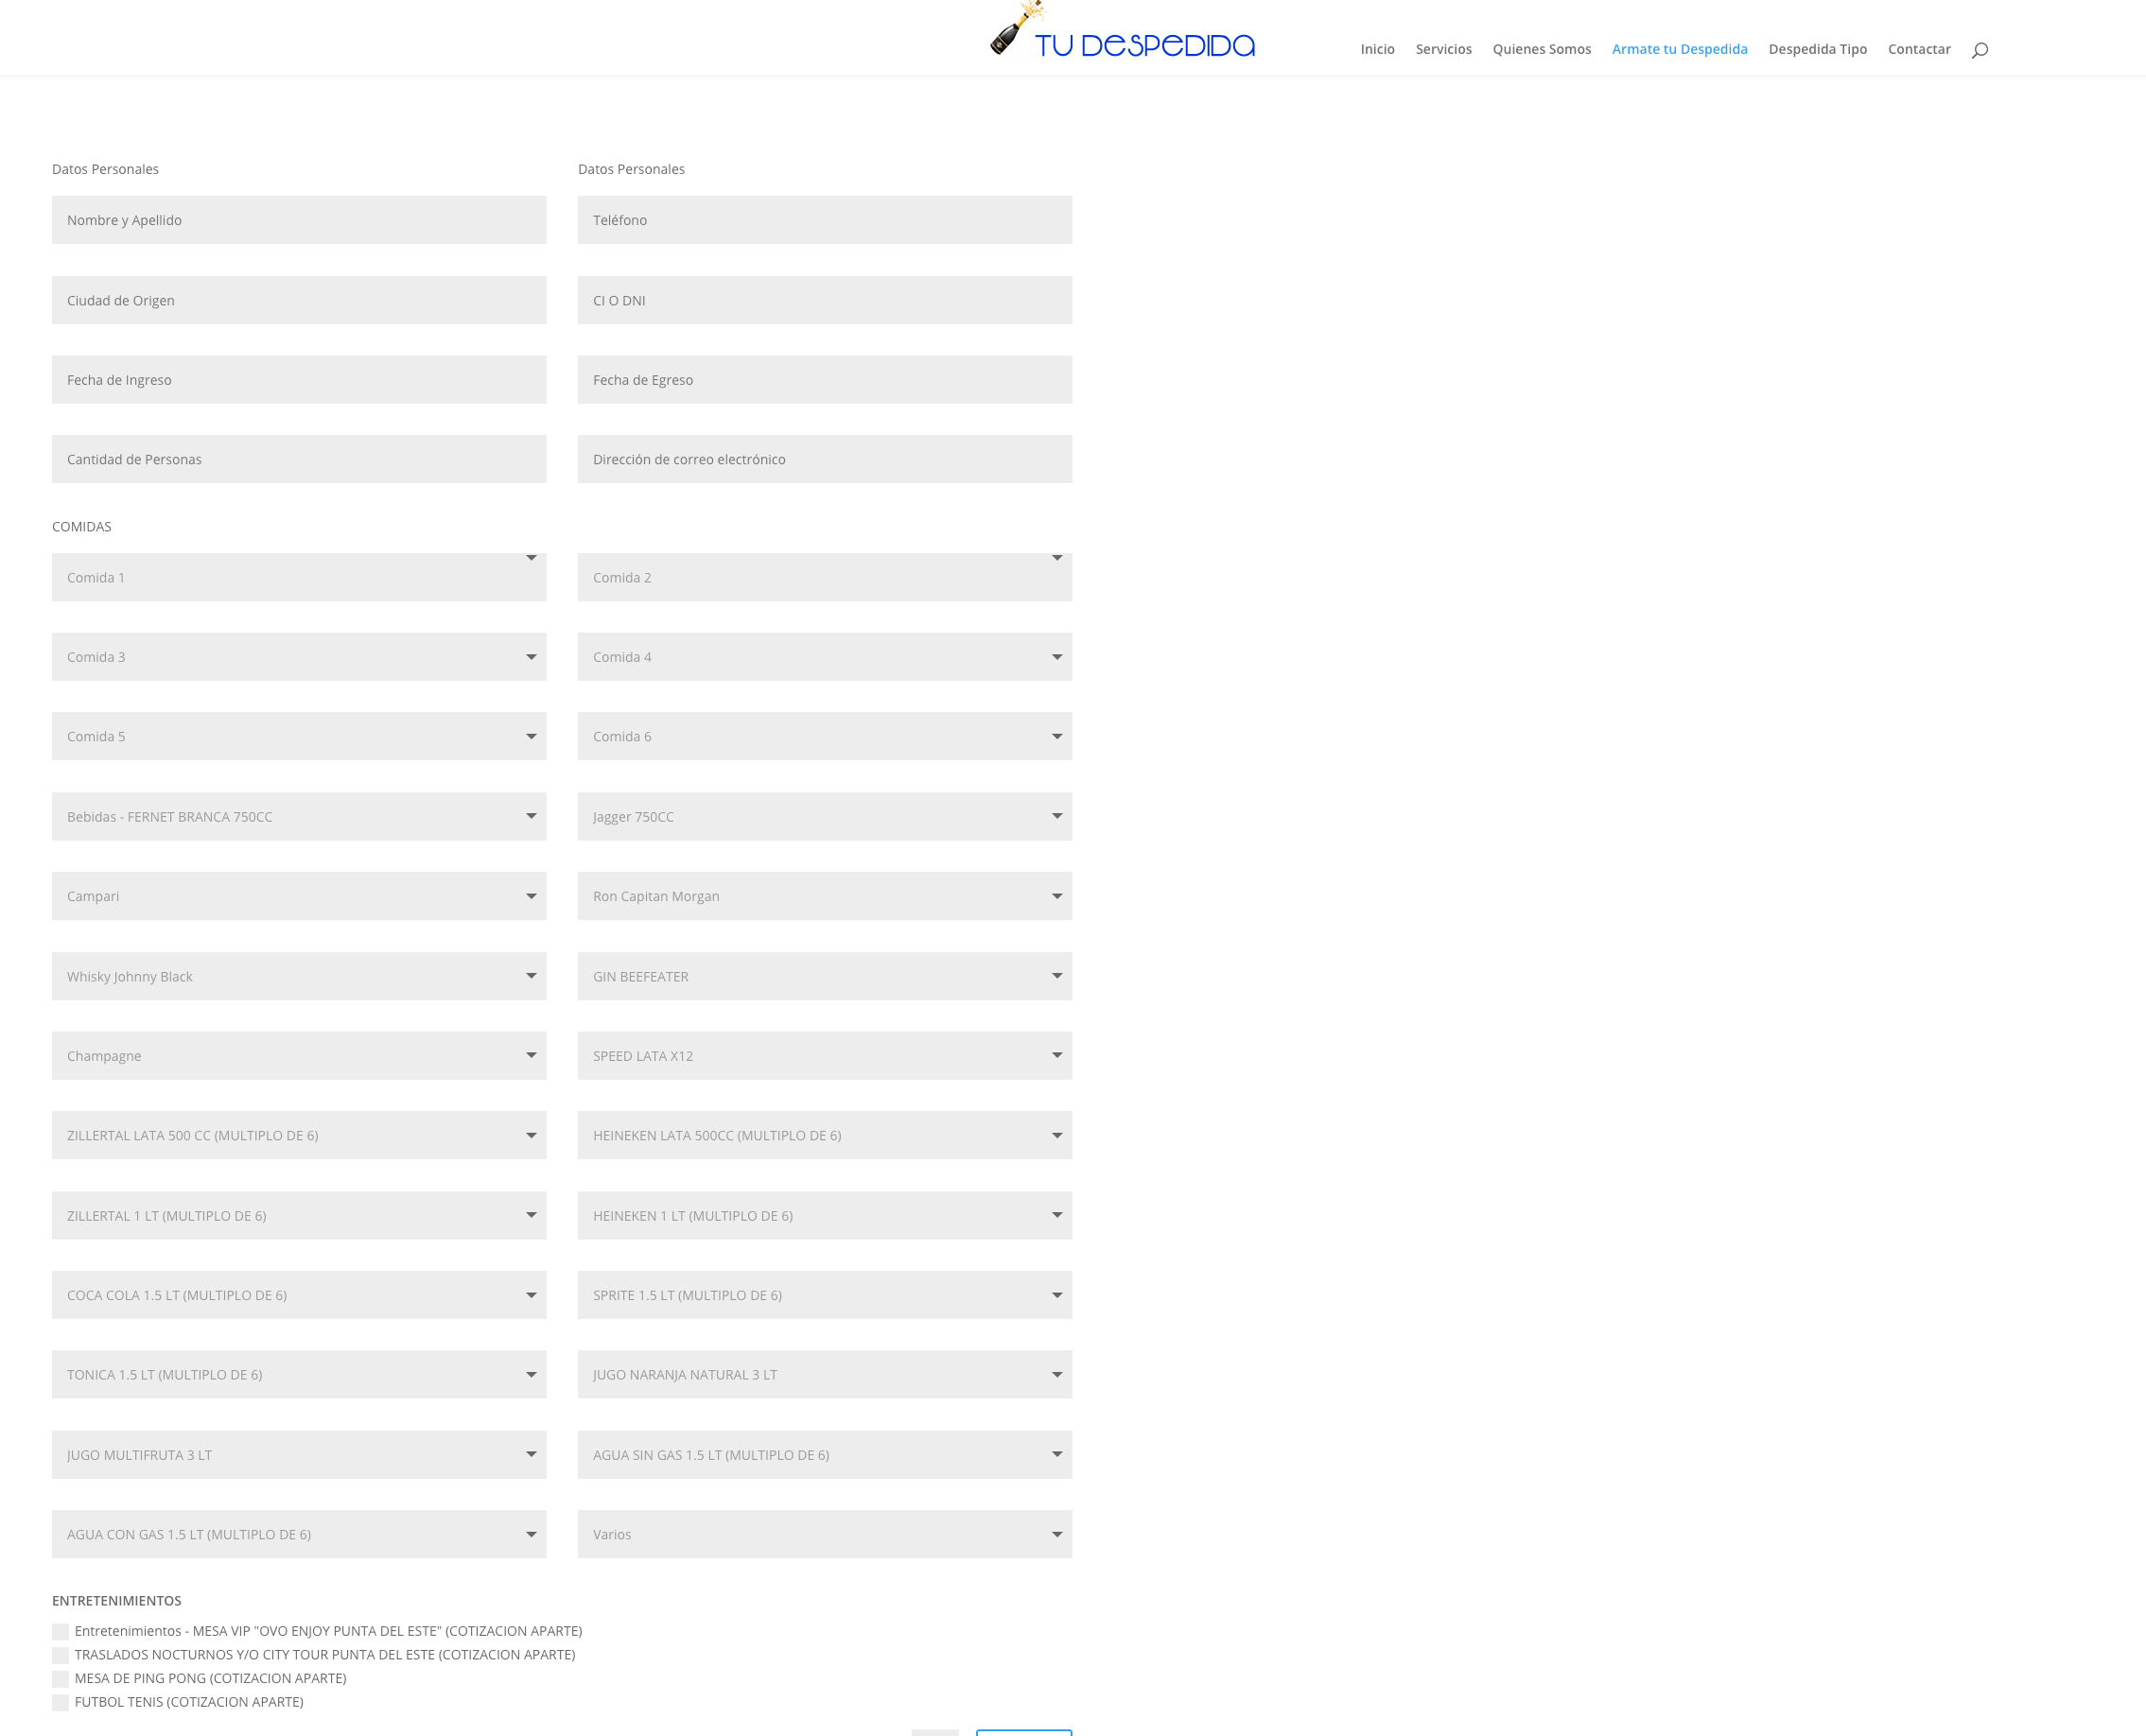
Task: Open the Comida 6 selector
Action: [x=825, y=736]
